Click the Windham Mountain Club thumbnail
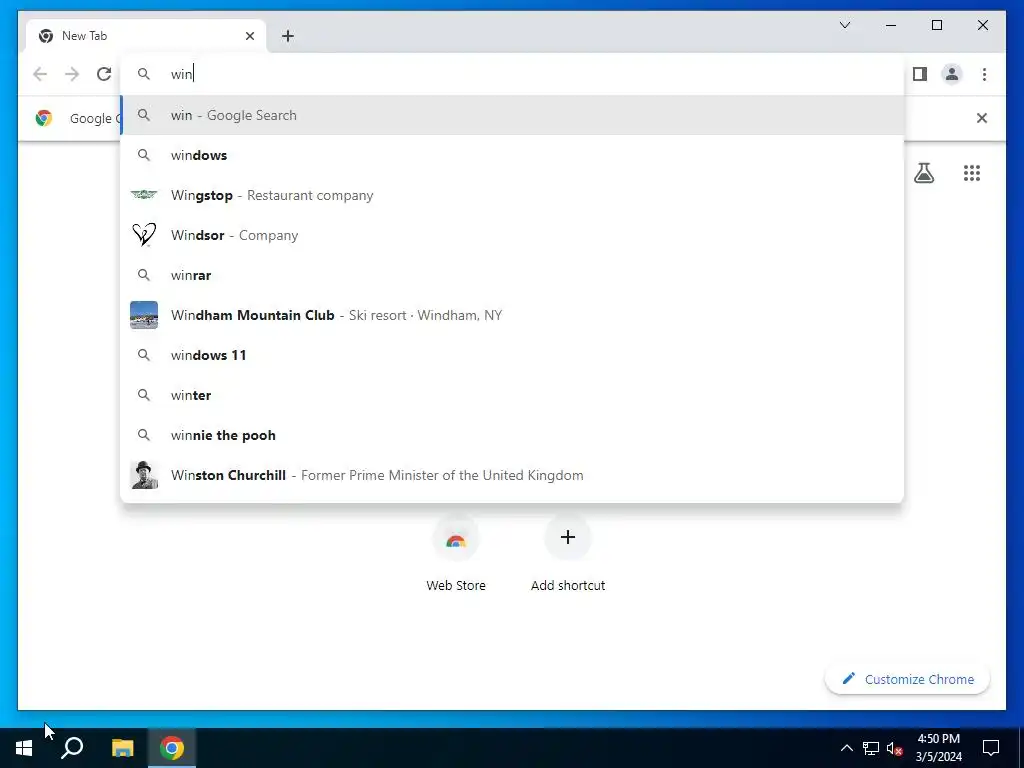The image size is (1024, 768). 144,315
